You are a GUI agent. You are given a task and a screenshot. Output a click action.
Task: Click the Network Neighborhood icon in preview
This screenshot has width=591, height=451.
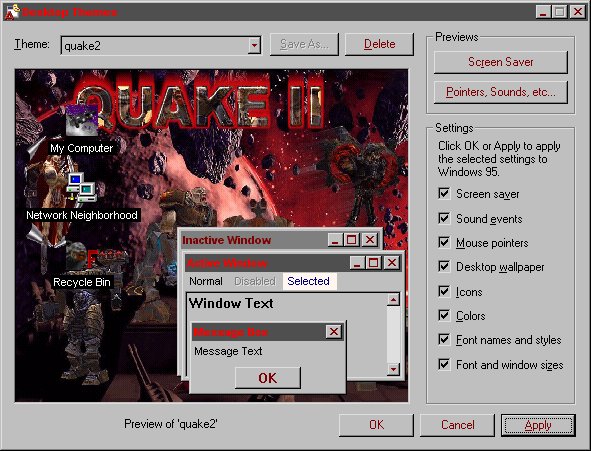(x=81, y=188)
